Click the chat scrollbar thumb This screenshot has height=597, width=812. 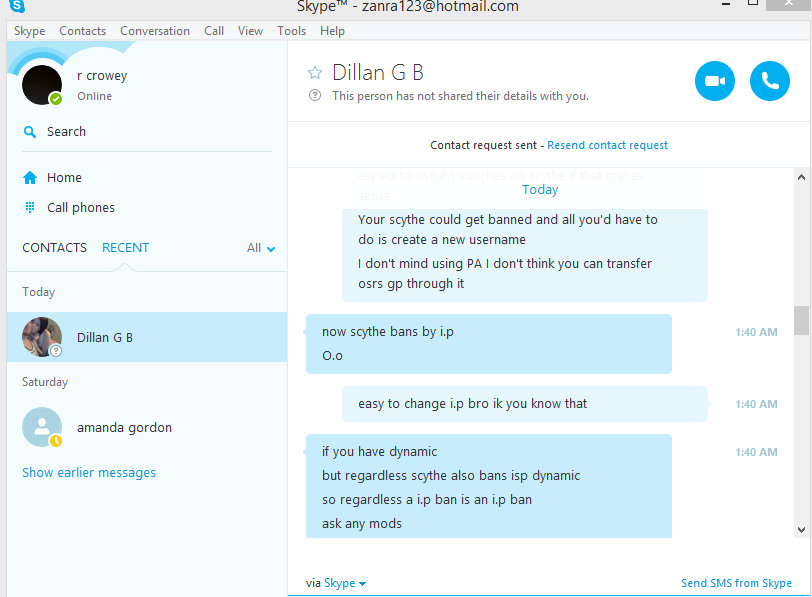pos(802,321)
